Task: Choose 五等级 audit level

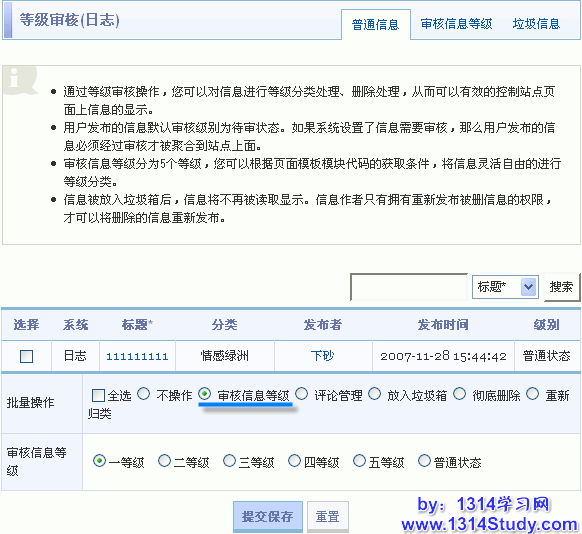Action: pos(359,461)
